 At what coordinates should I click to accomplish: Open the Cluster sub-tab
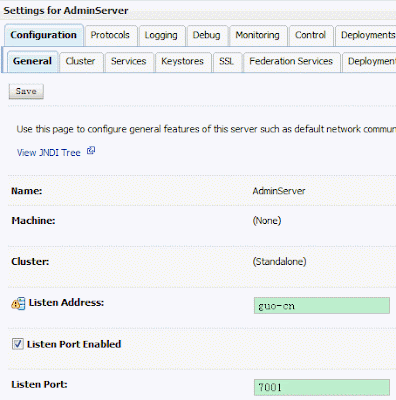(x=80, y=61)
